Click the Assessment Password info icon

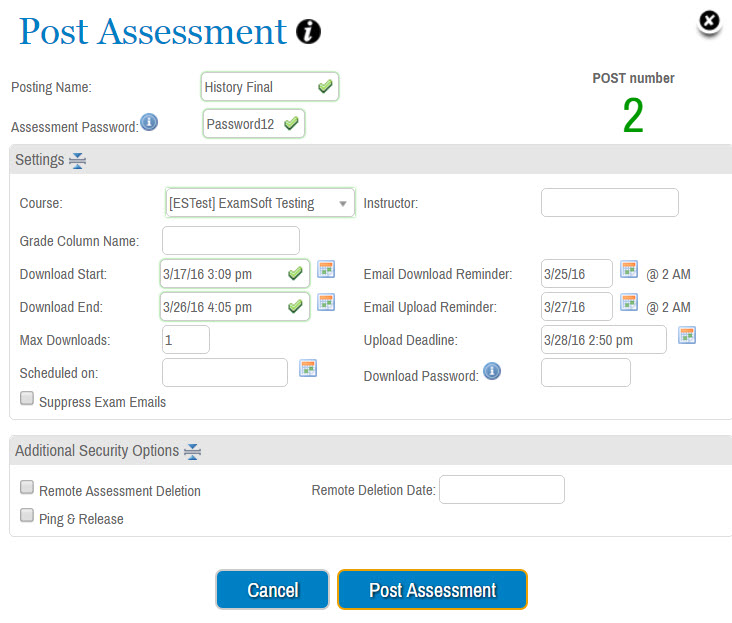point(149,122)
